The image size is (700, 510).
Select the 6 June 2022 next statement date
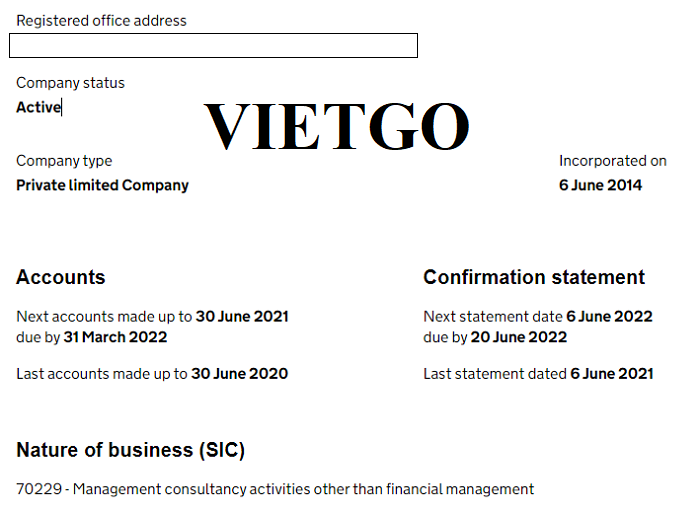(x=609, y=317)
